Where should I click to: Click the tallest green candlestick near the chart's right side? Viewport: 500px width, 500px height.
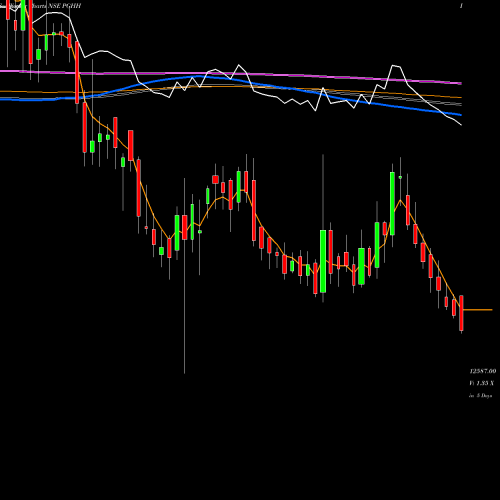coord(392,204)
